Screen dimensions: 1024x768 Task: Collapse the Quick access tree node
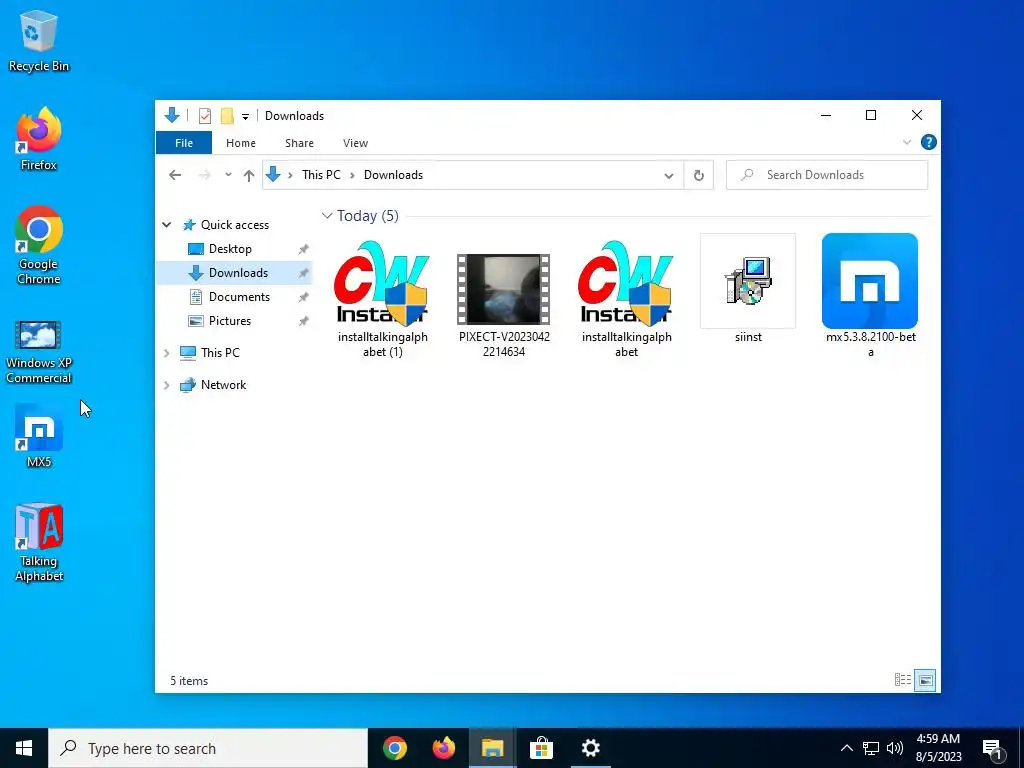point(167,225)
